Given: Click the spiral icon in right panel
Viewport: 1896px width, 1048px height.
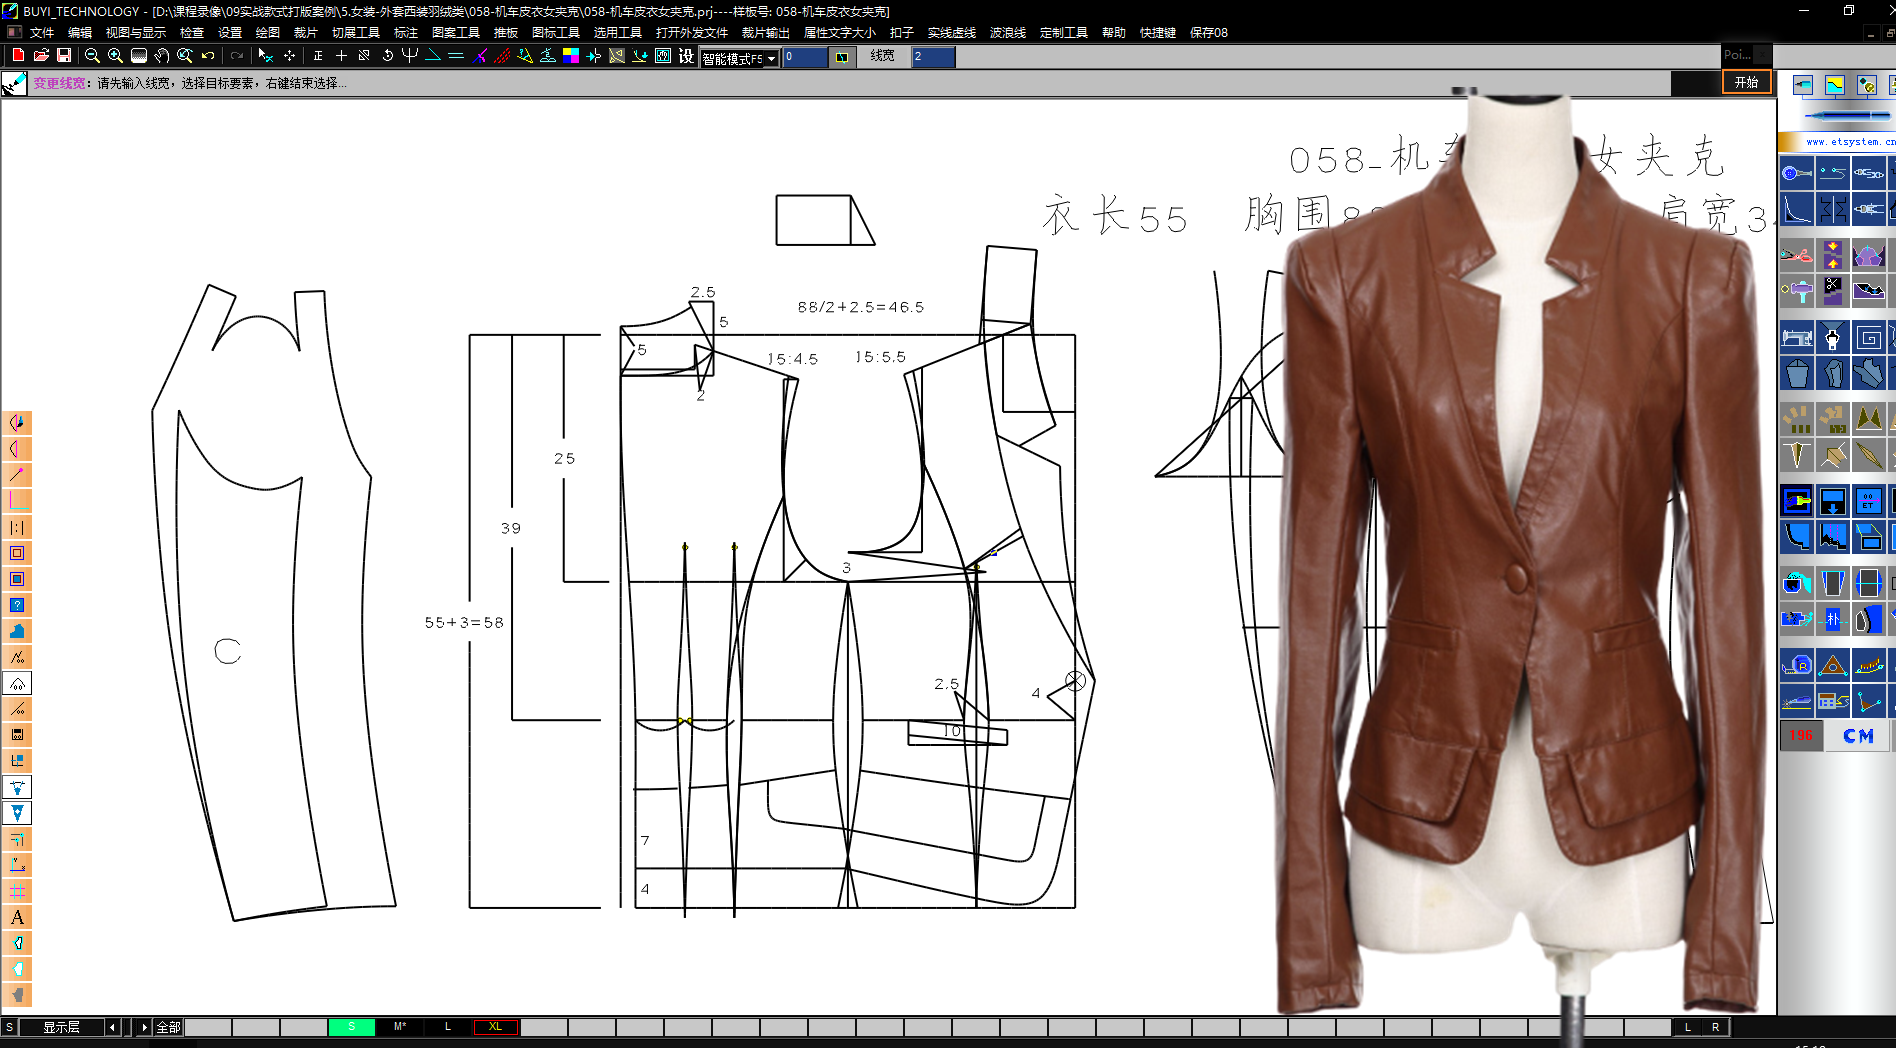Looking at the screenshot, I should tap(1868, 337).
